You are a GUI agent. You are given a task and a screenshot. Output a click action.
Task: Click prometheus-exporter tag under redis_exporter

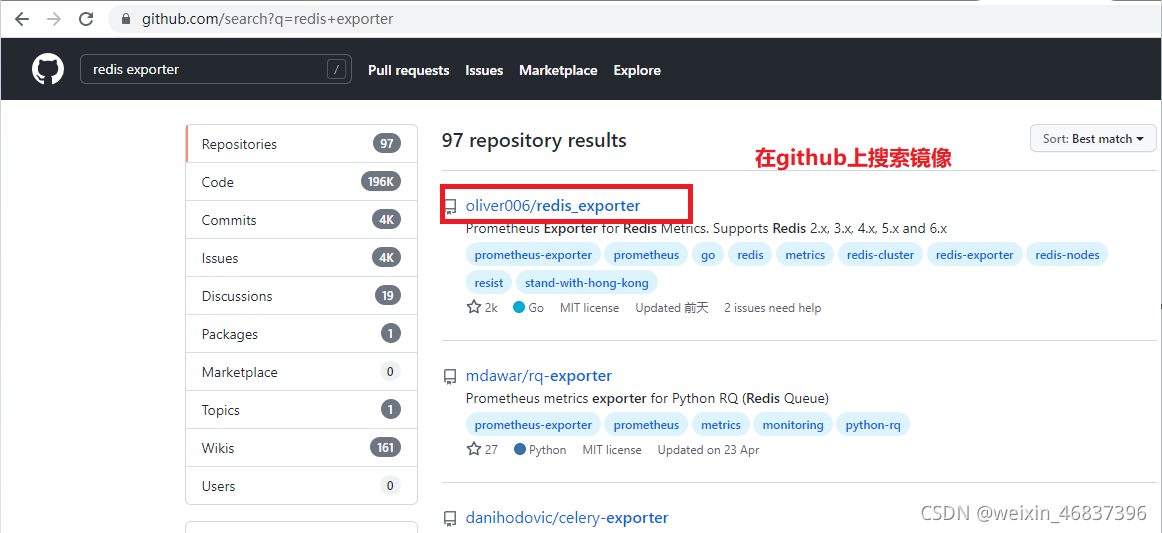pos(534,255)
